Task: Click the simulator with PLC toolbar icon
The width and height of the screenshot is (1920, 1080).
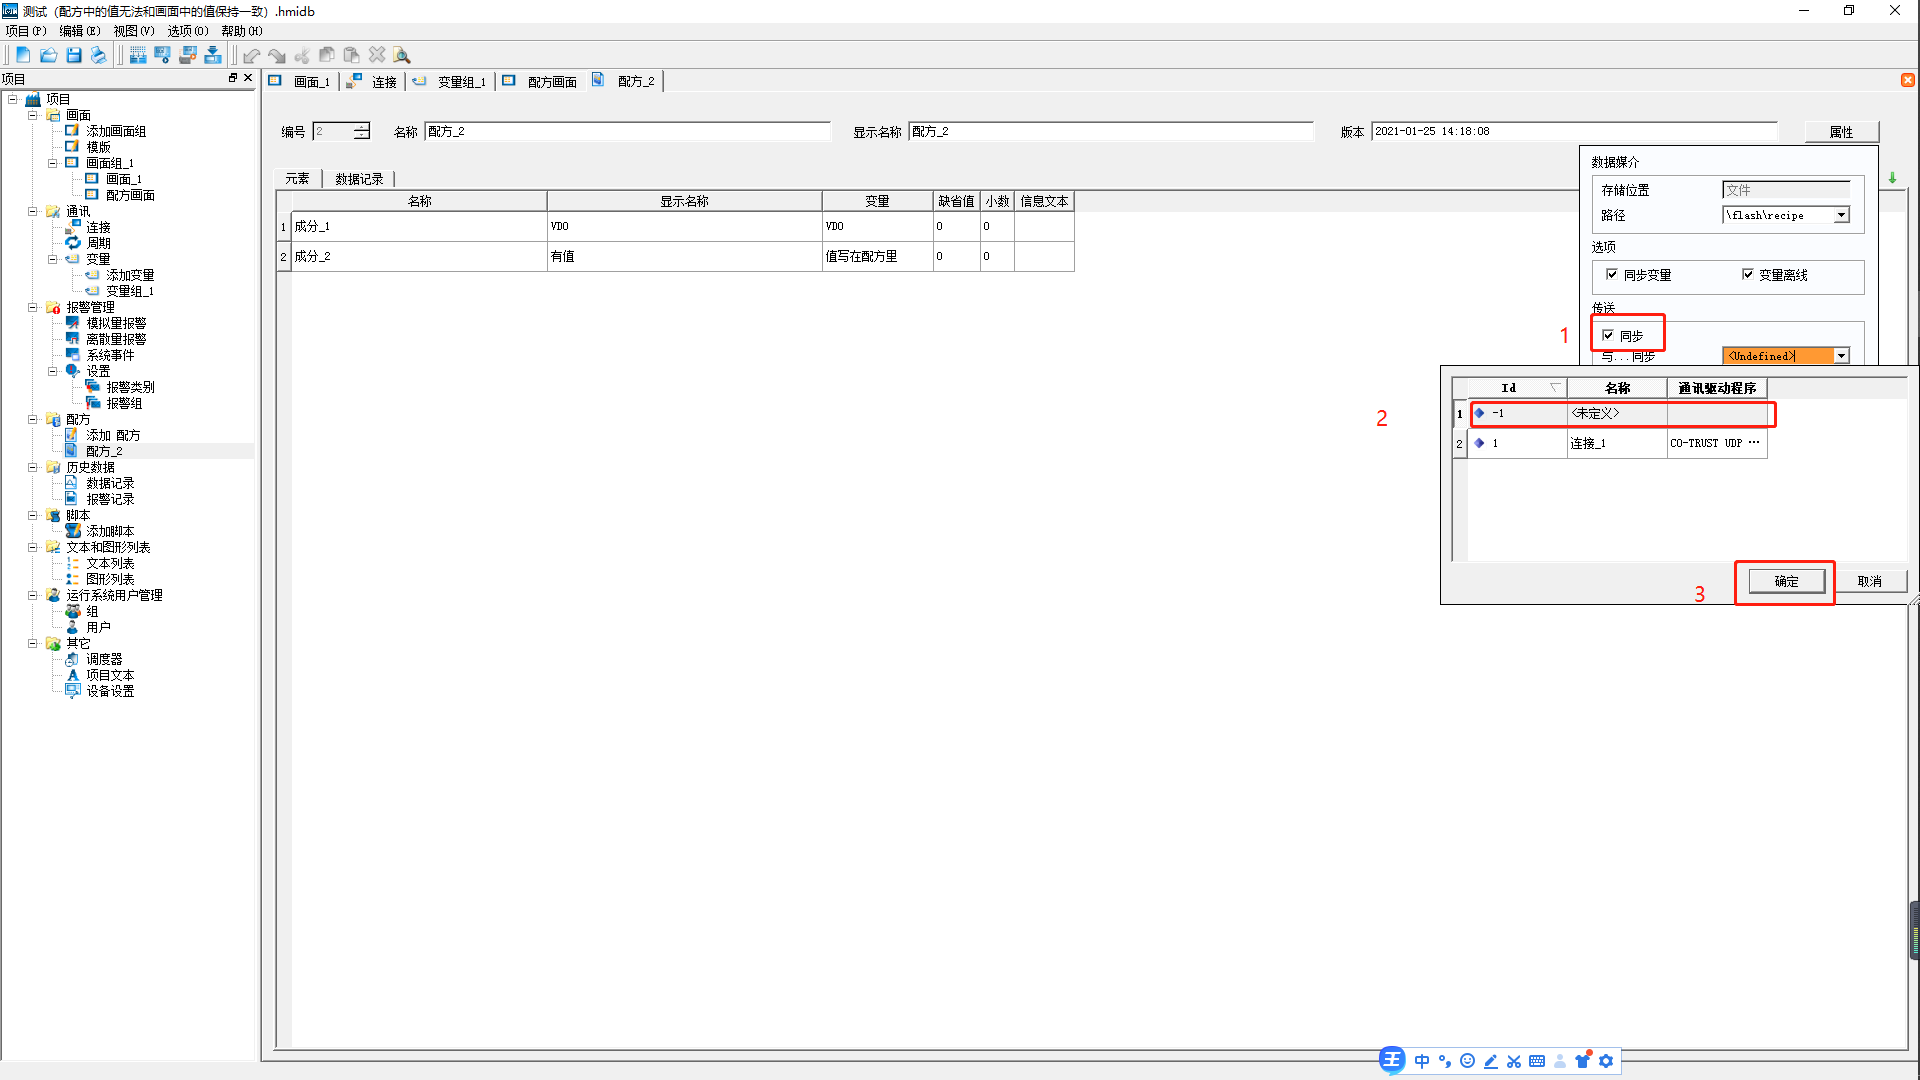Action: click(x=187, y=55)
